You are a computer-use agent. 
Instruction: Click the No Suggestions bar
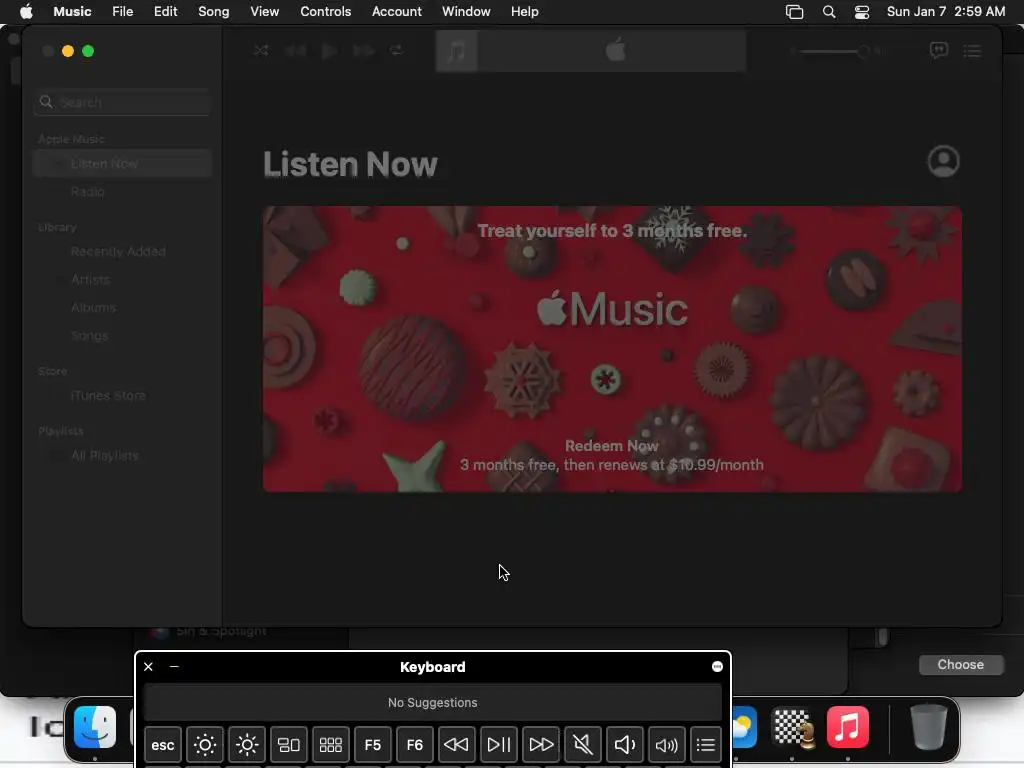point(432,703)
